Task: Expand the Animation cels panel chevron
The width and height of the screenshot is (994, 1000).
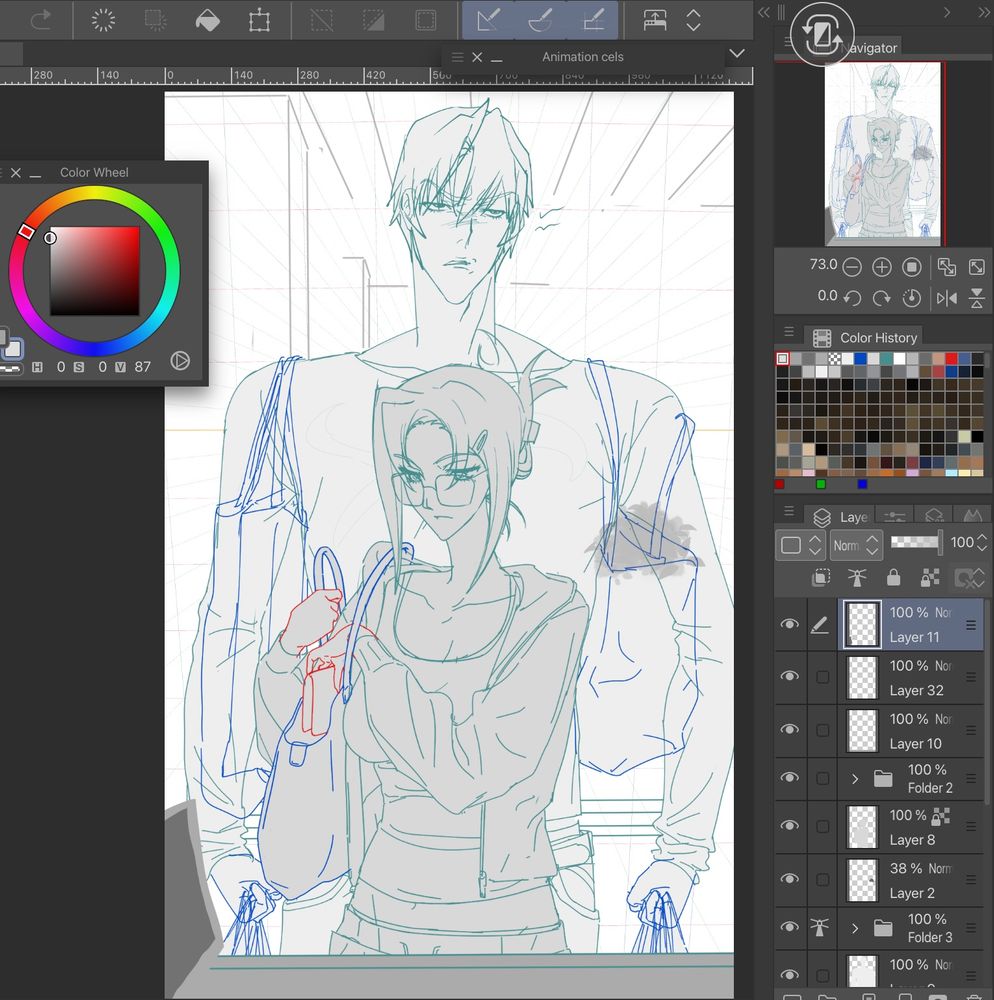Action: point(736,54)
